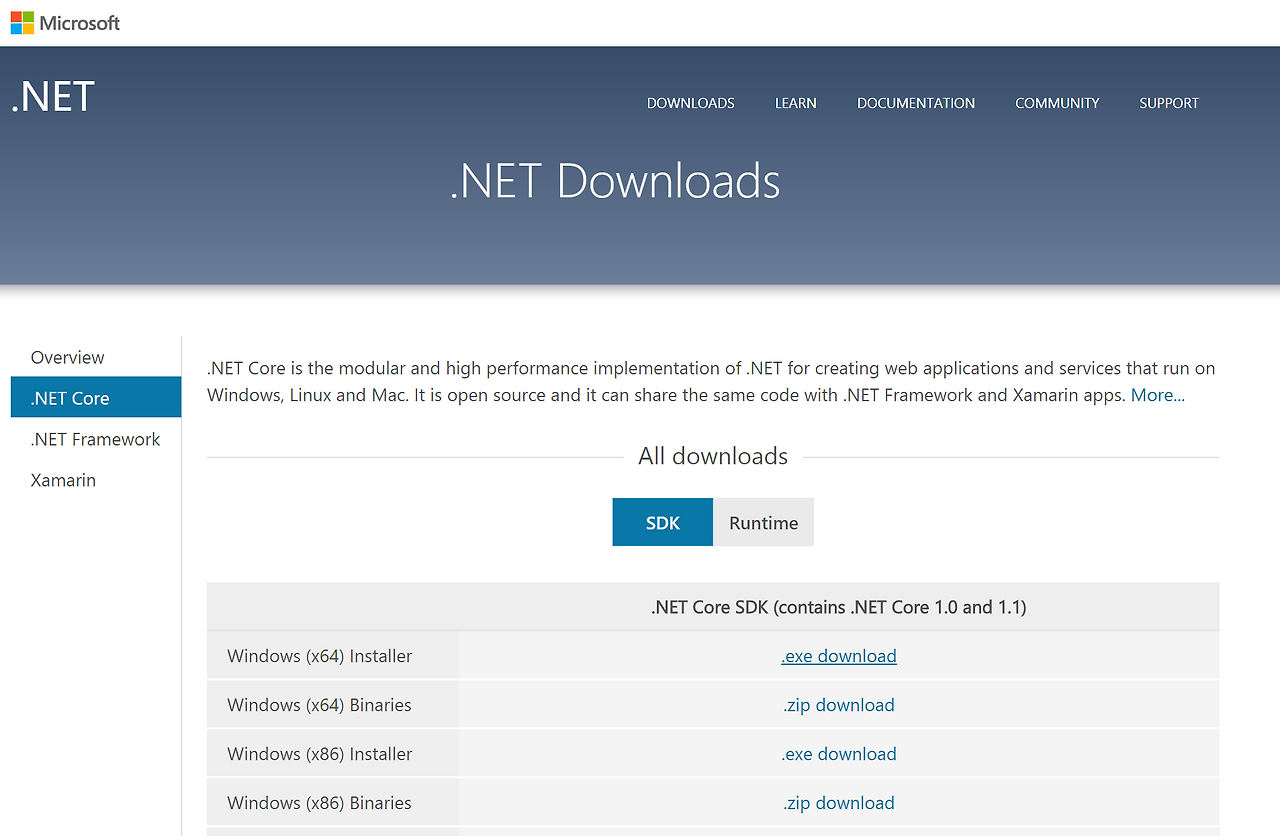Image resolution: width=1280 pixels, height=836 pixels.
Task: Download Windows (x86) Installer .exe
Action: click(839, 754)
